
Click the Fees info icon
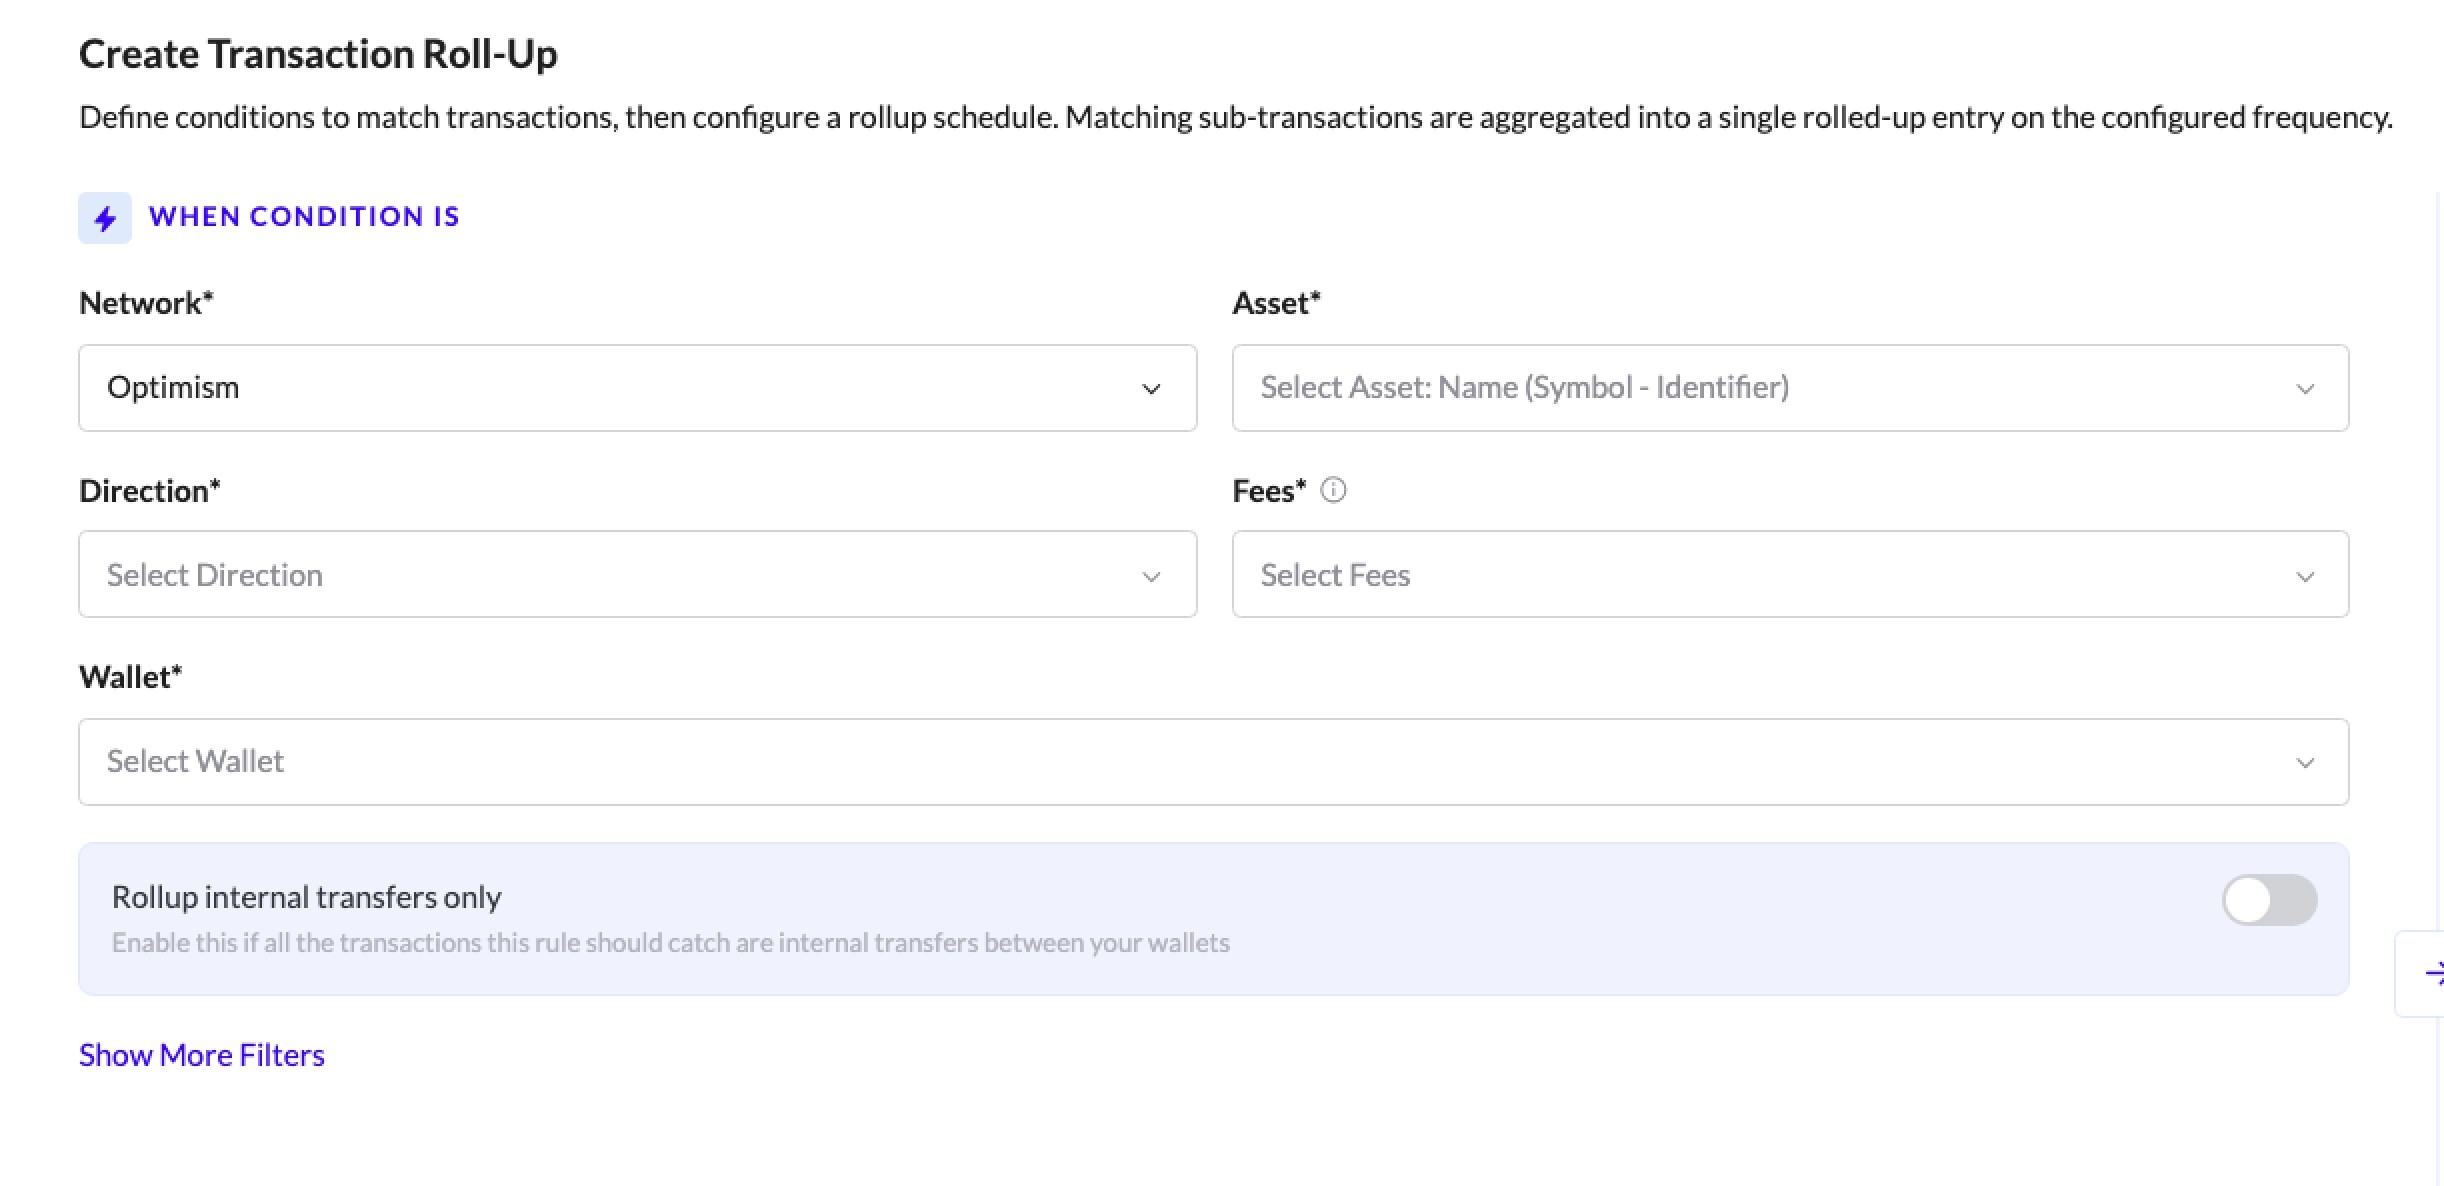1333,490
